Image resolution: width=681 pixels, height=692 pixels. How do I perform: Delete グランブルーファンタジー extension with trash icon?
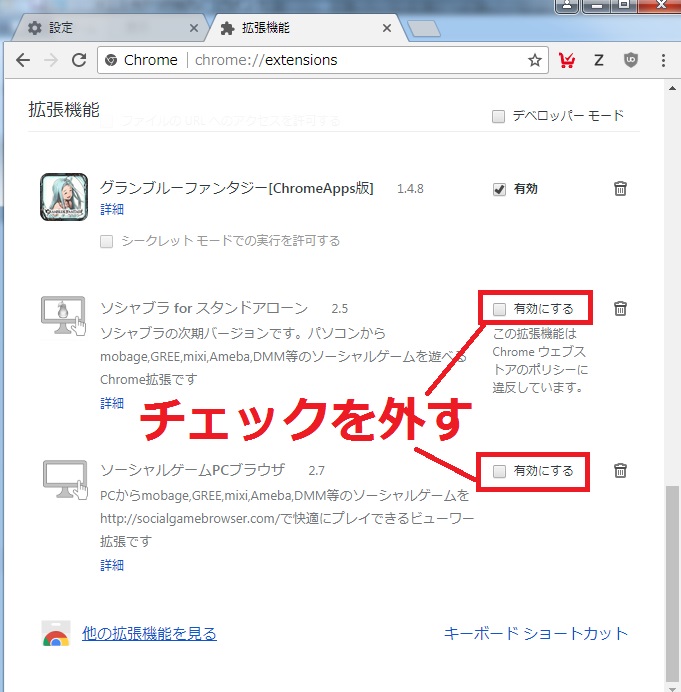(x=620, y=189)
